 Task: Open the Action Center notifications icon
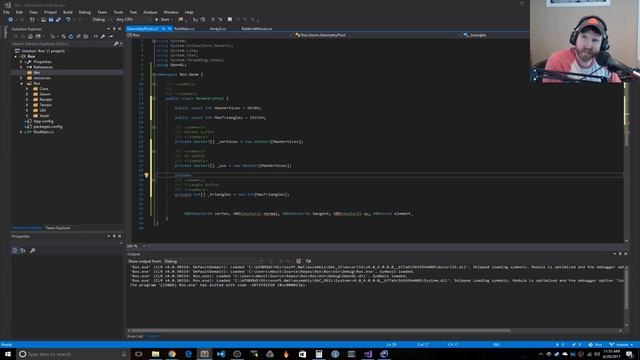[630, 354]
